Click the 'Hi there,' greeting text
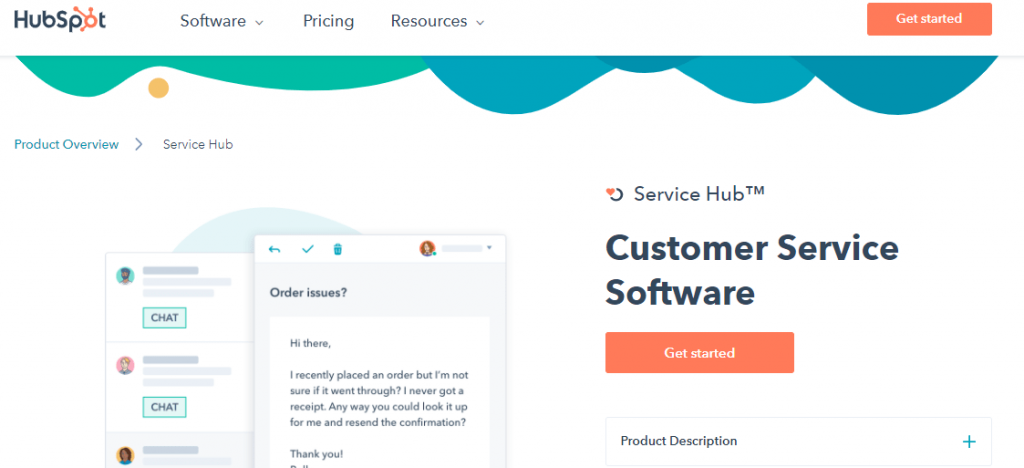The height and width of the screenshot is (468, 1024). click(311, 343)
